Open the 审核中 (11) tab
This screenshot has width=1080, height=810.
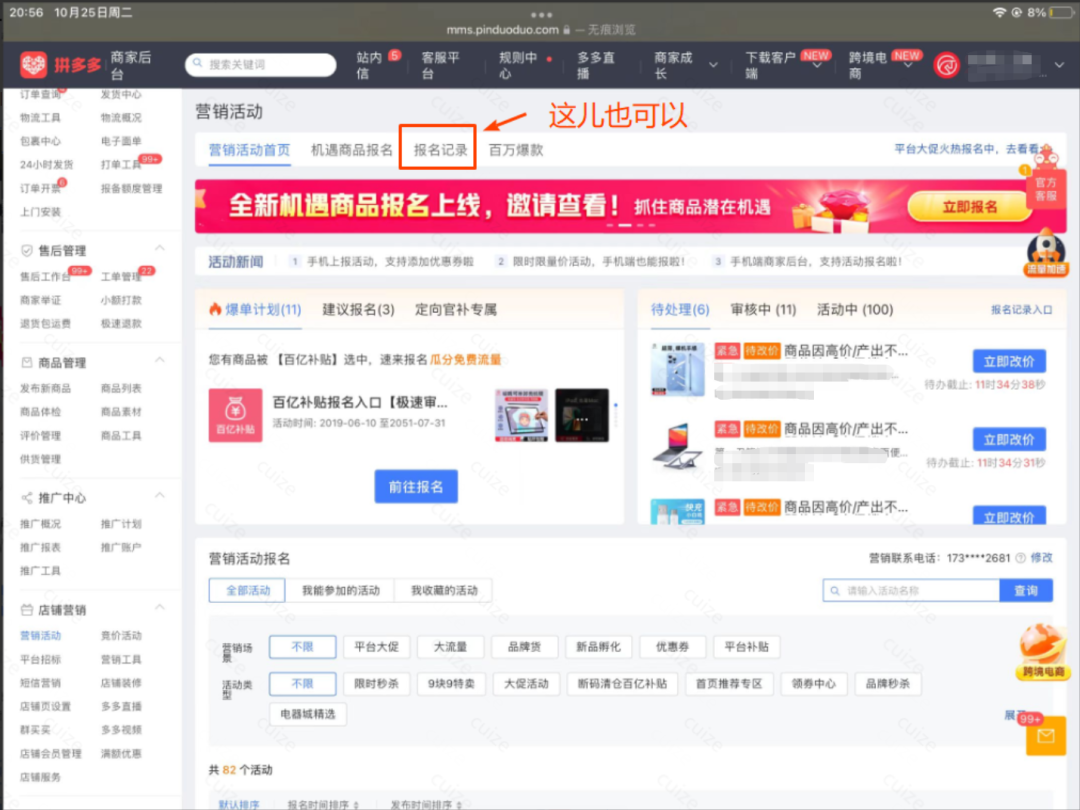click(x=762, y=310)
